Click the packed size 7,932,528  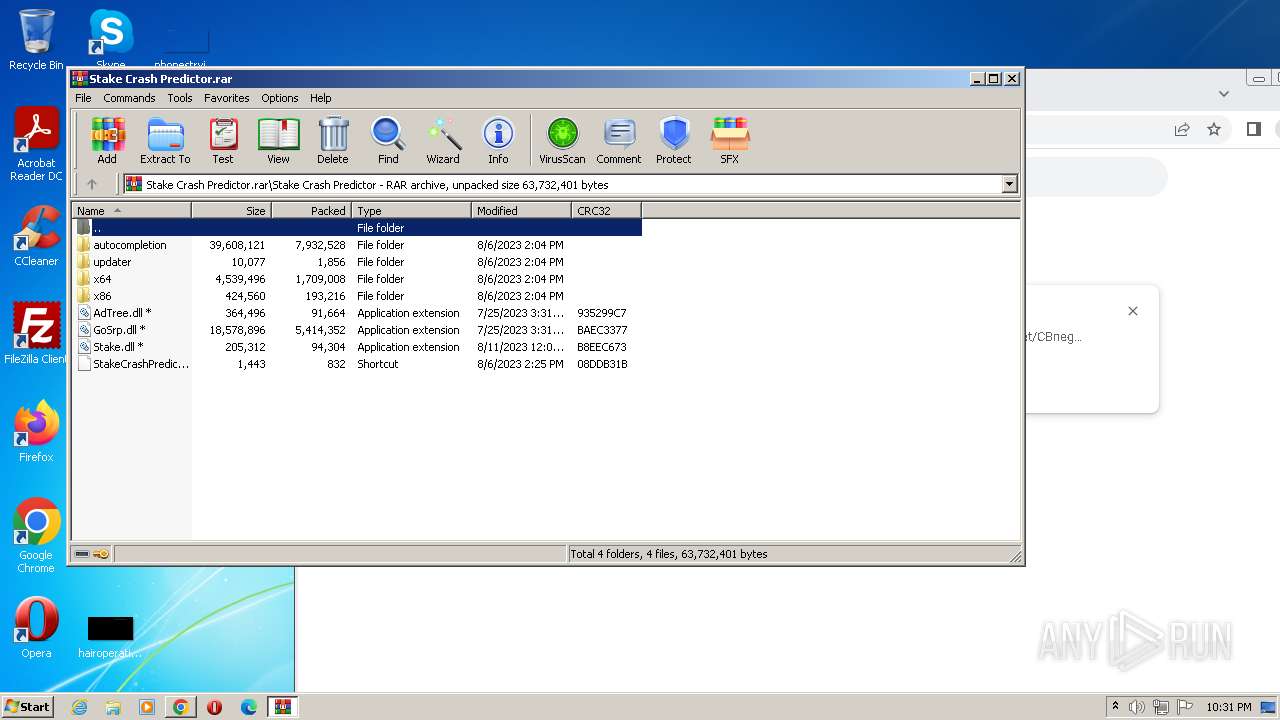320,245
